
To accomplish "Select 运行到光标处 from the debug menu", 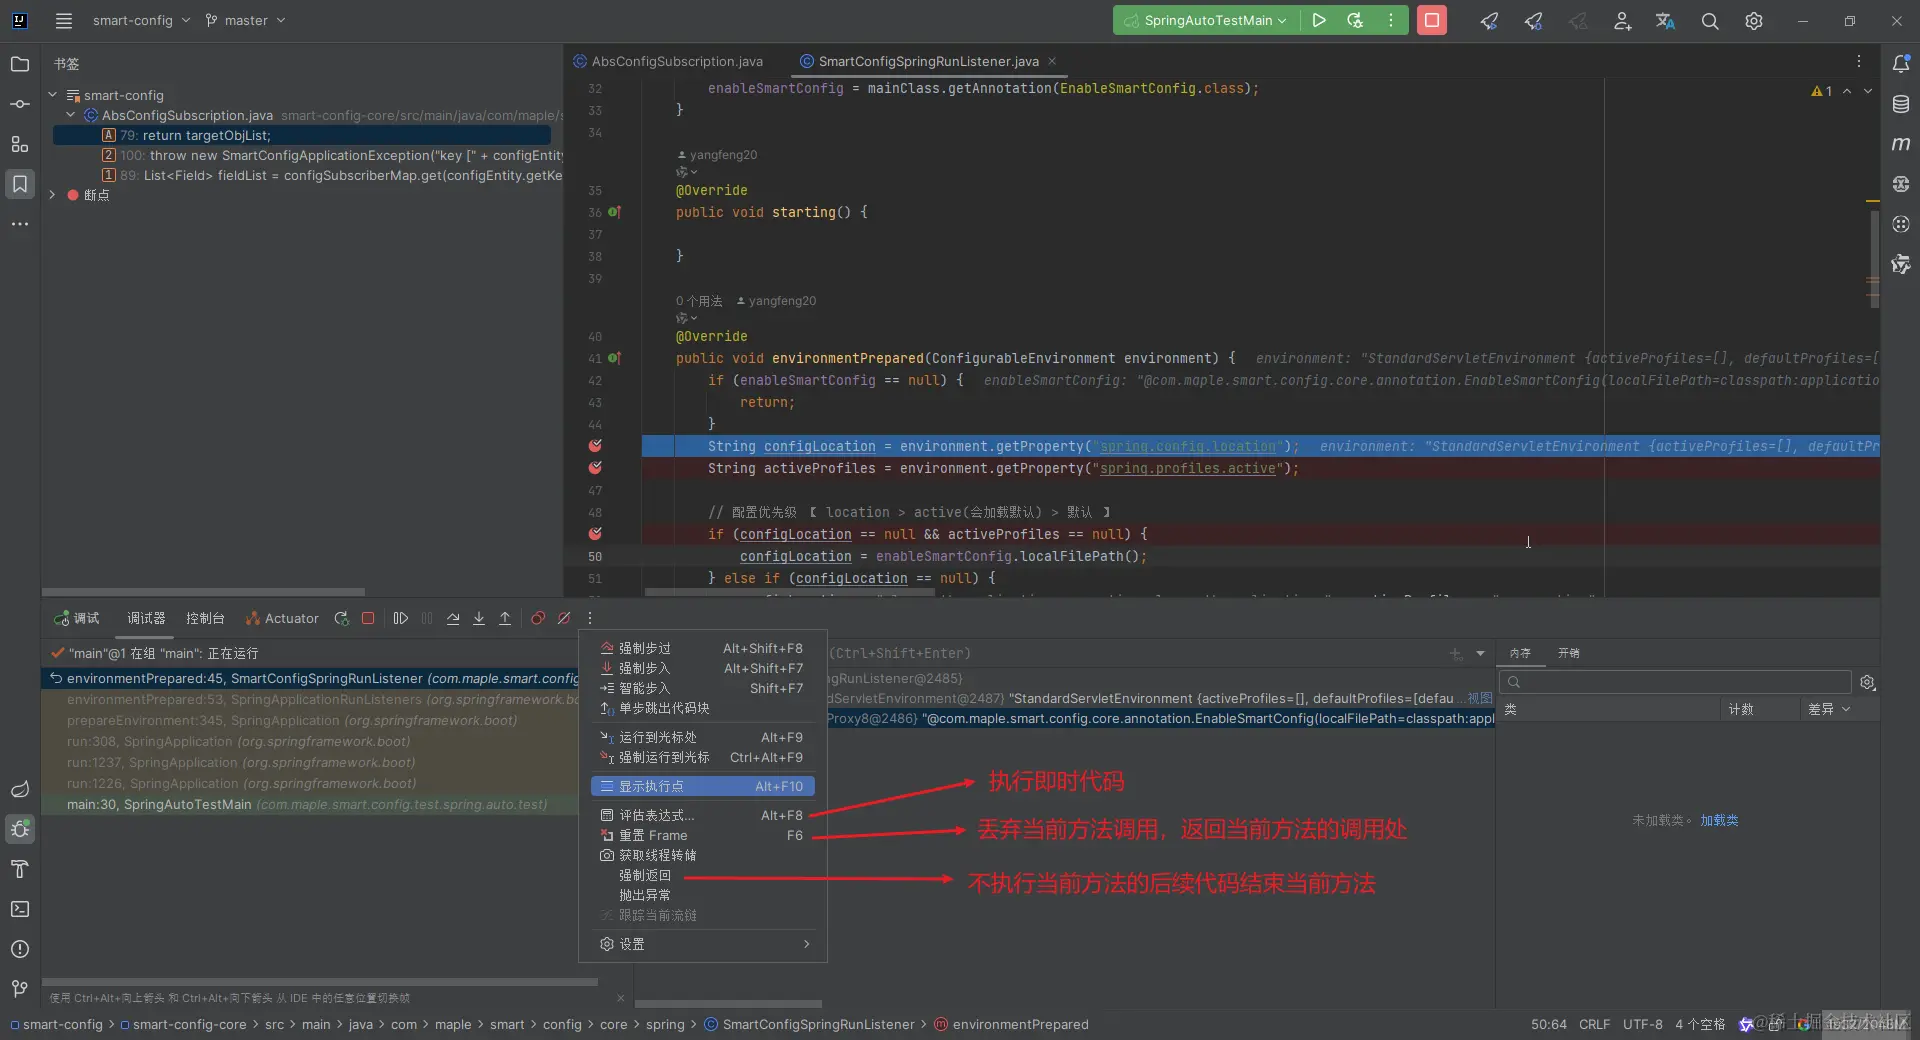I will (703, 737).
